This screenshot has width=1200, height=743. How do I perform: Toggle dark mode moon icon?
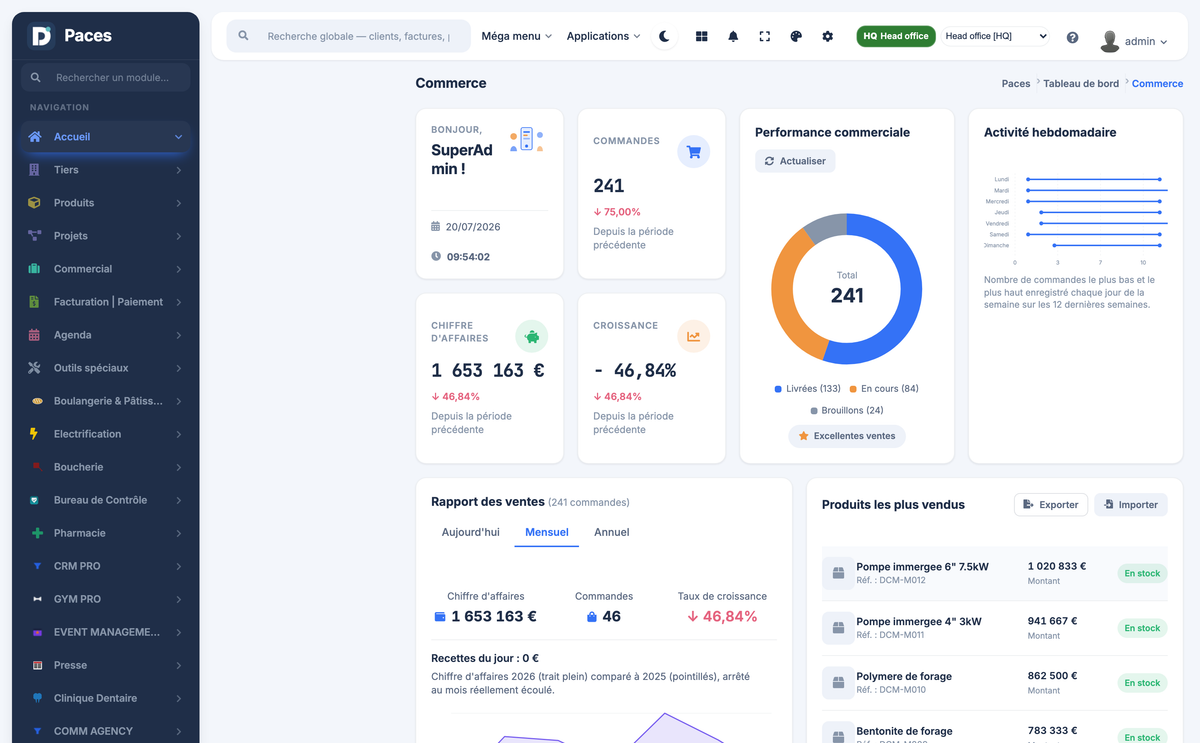coord(664,36)
